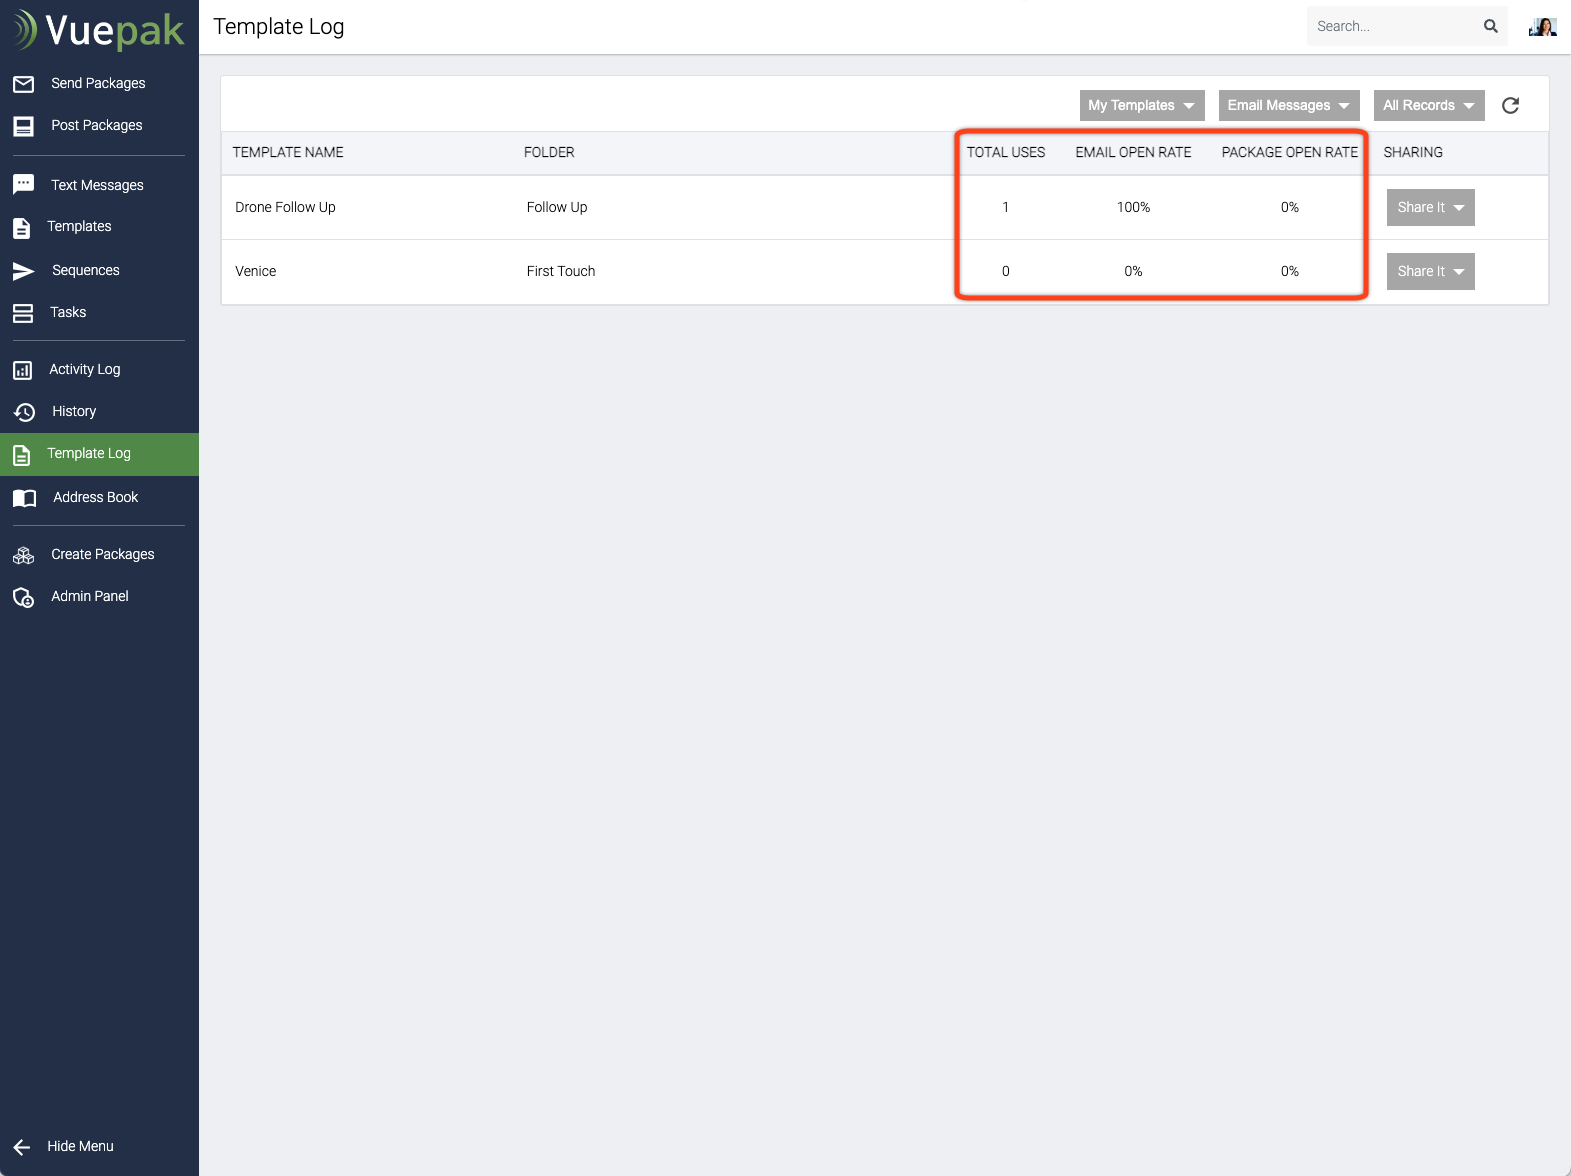The image size is (1571, 1176).
Task: Click the Sequences paper plane icon
Action: pos(23,271)
